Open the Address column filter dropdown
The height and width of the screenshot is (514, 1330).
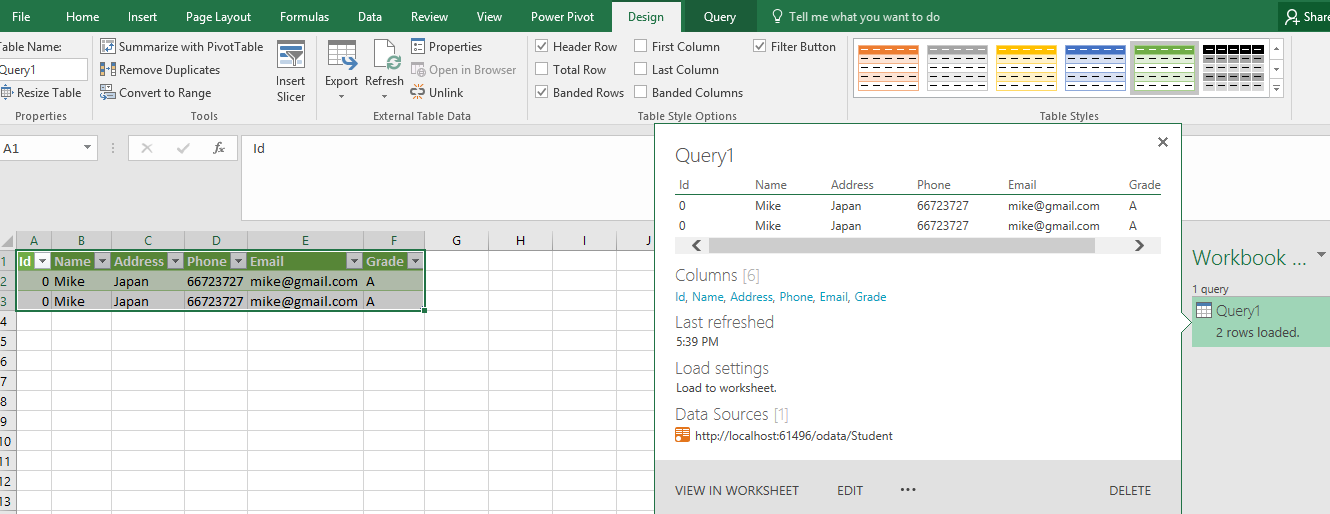(x=174, y=261)
